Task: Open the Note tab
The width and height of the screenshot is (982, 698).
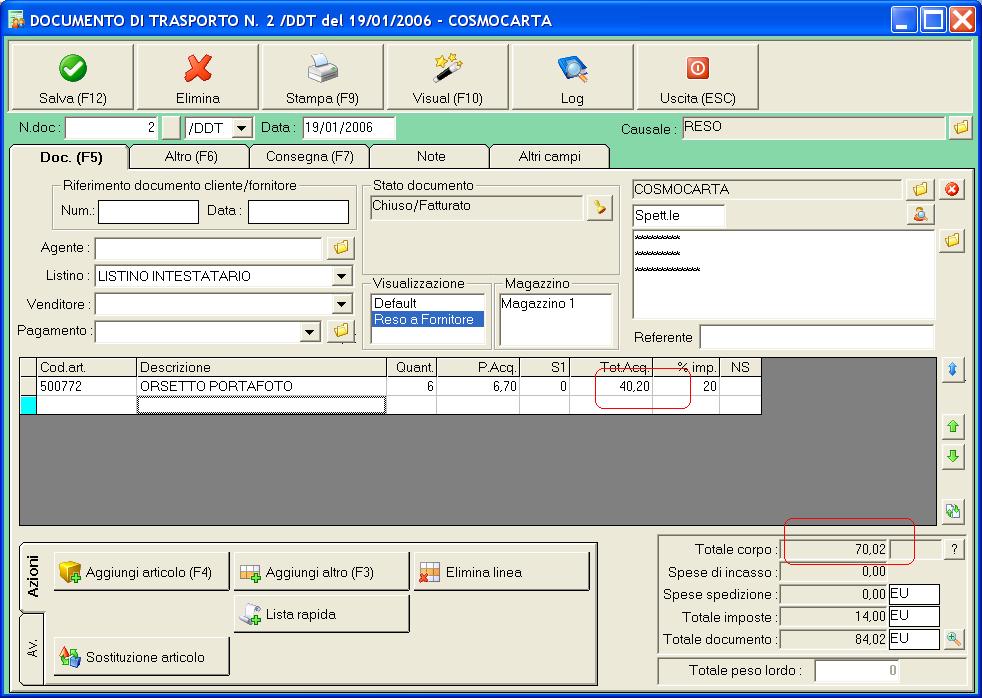Action: (x=431, y=157)
